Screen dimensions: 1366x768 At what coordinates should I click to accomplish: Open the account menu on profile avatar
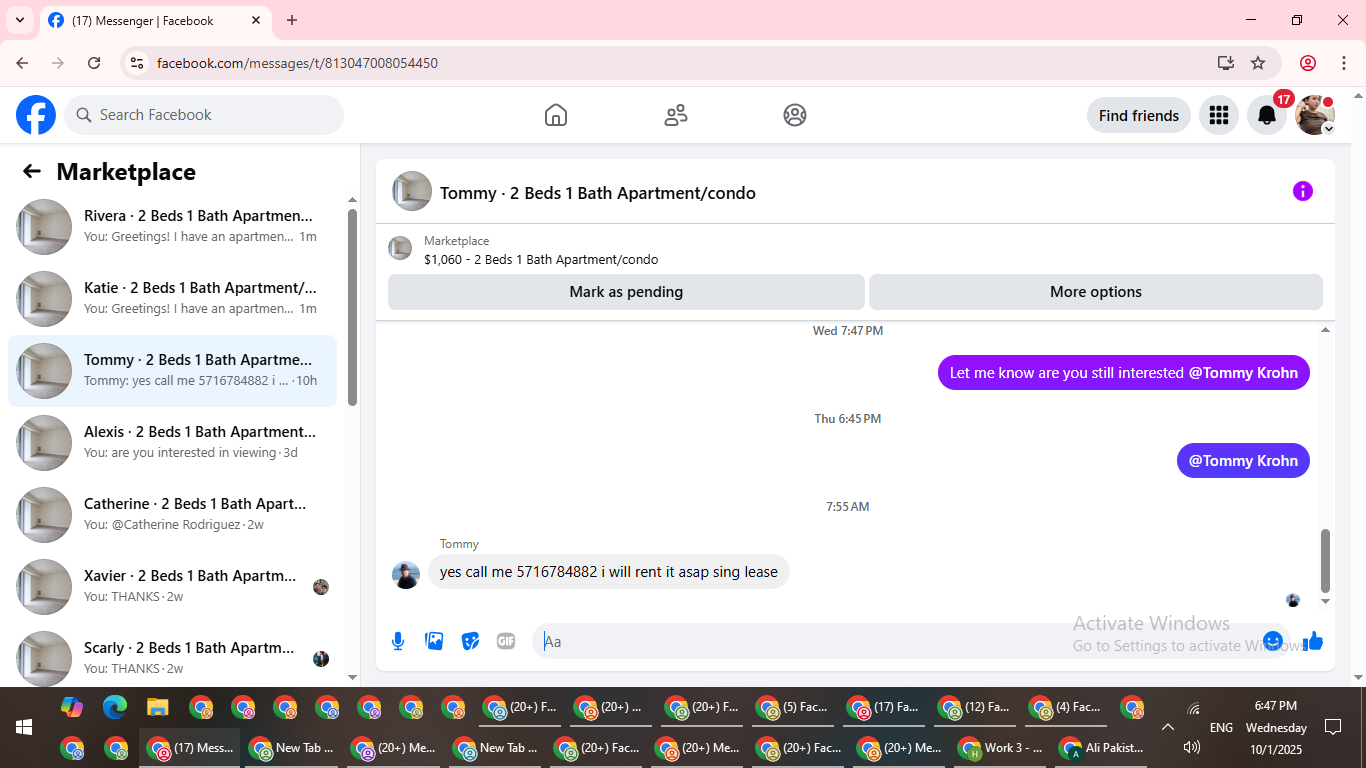point(1315,115)
